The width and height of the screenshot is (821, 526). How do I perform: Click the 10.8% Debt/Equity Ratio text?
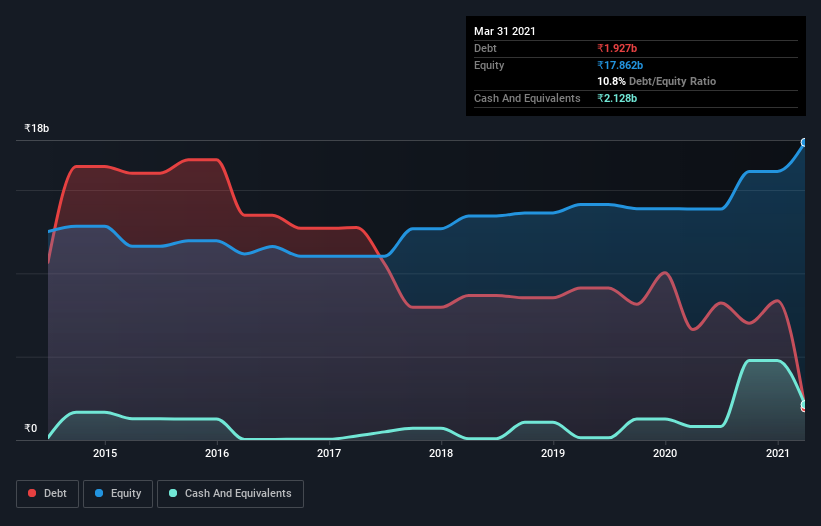[657, 81]
